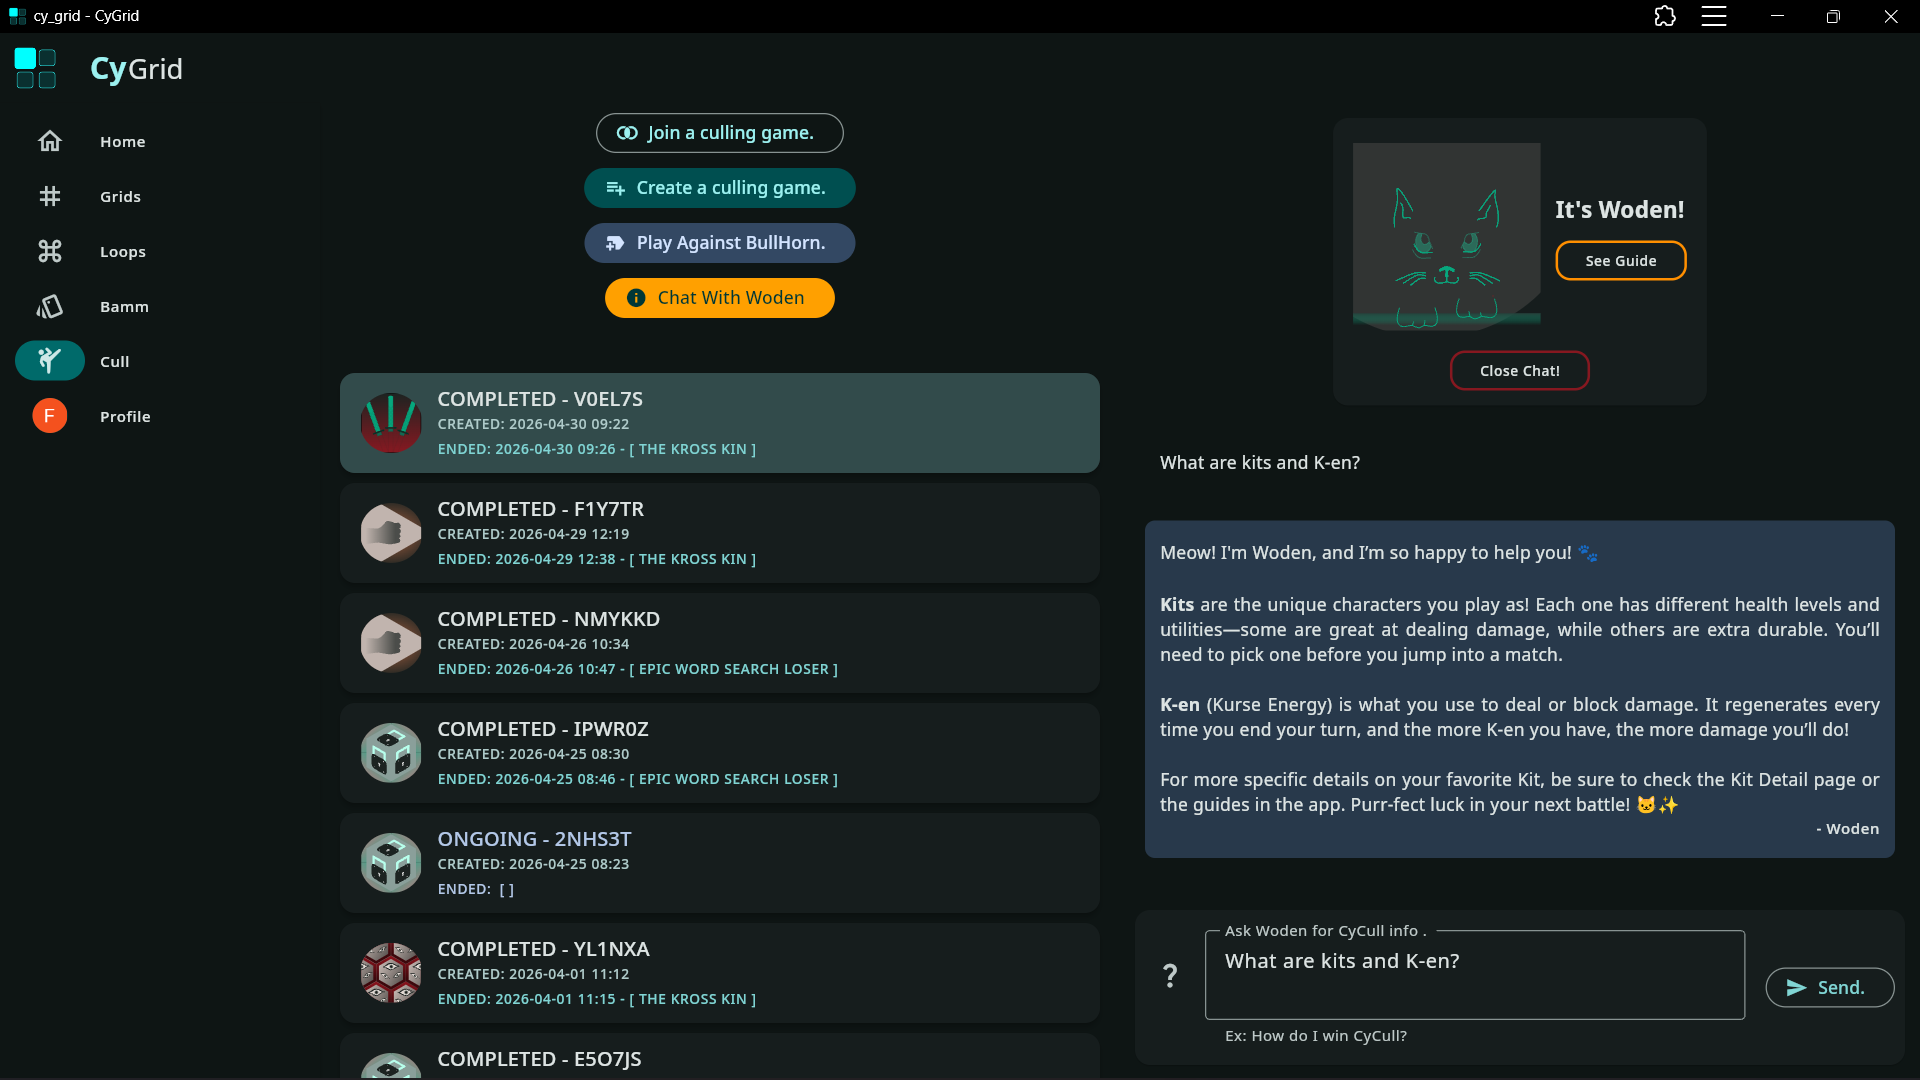The image size is (1920, 1080).
Task: Open the hamburger menu in title bar
Action: point(1714,16)
